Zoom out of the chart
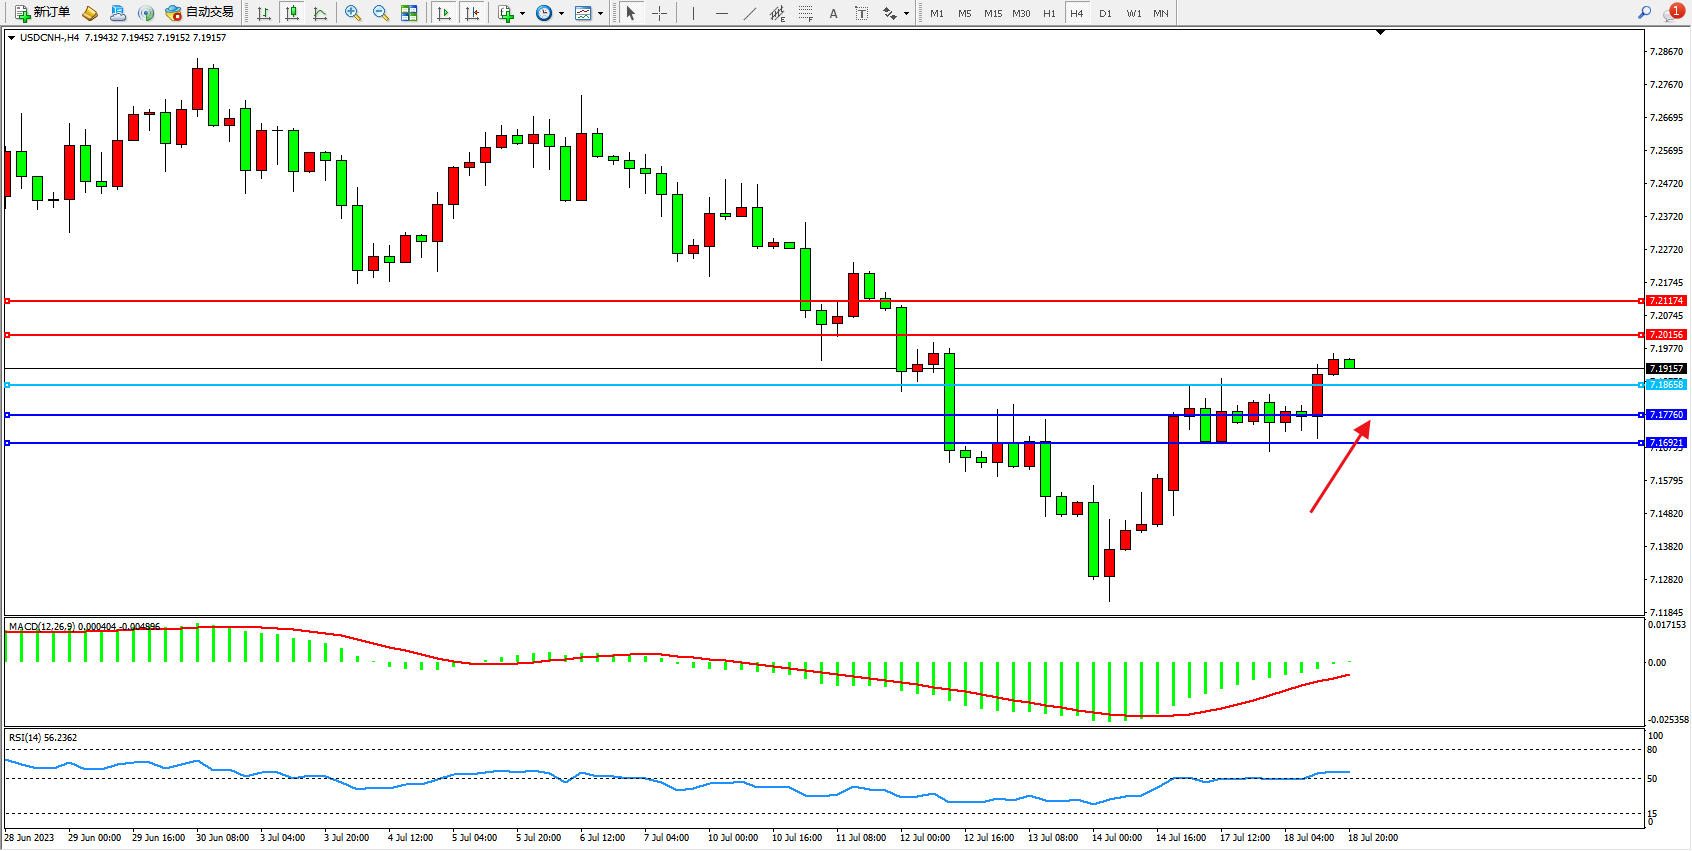This screenshot has width=1692, height=851. pyautogui.click(x=381, y=13)
